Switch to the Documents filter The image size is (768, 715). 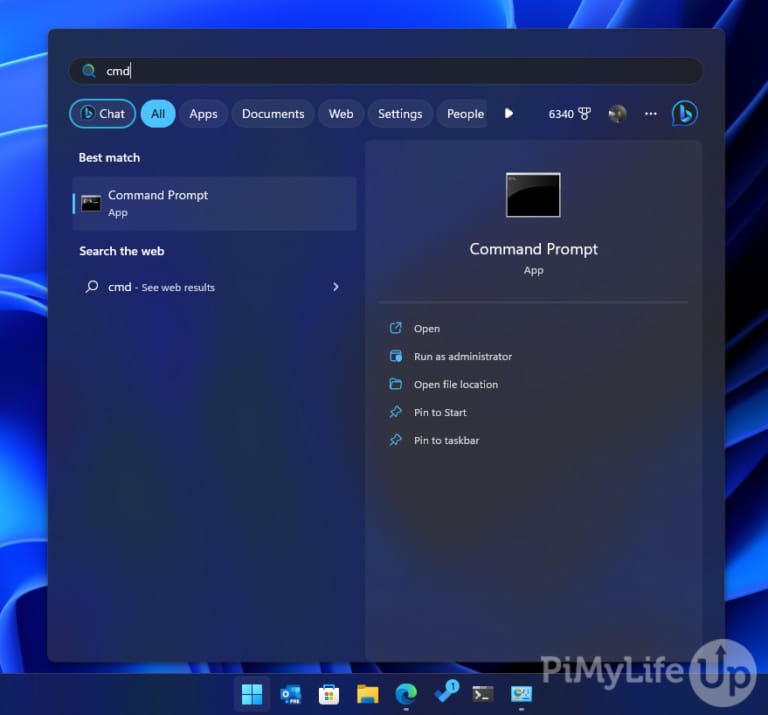[x=273, y=114]
